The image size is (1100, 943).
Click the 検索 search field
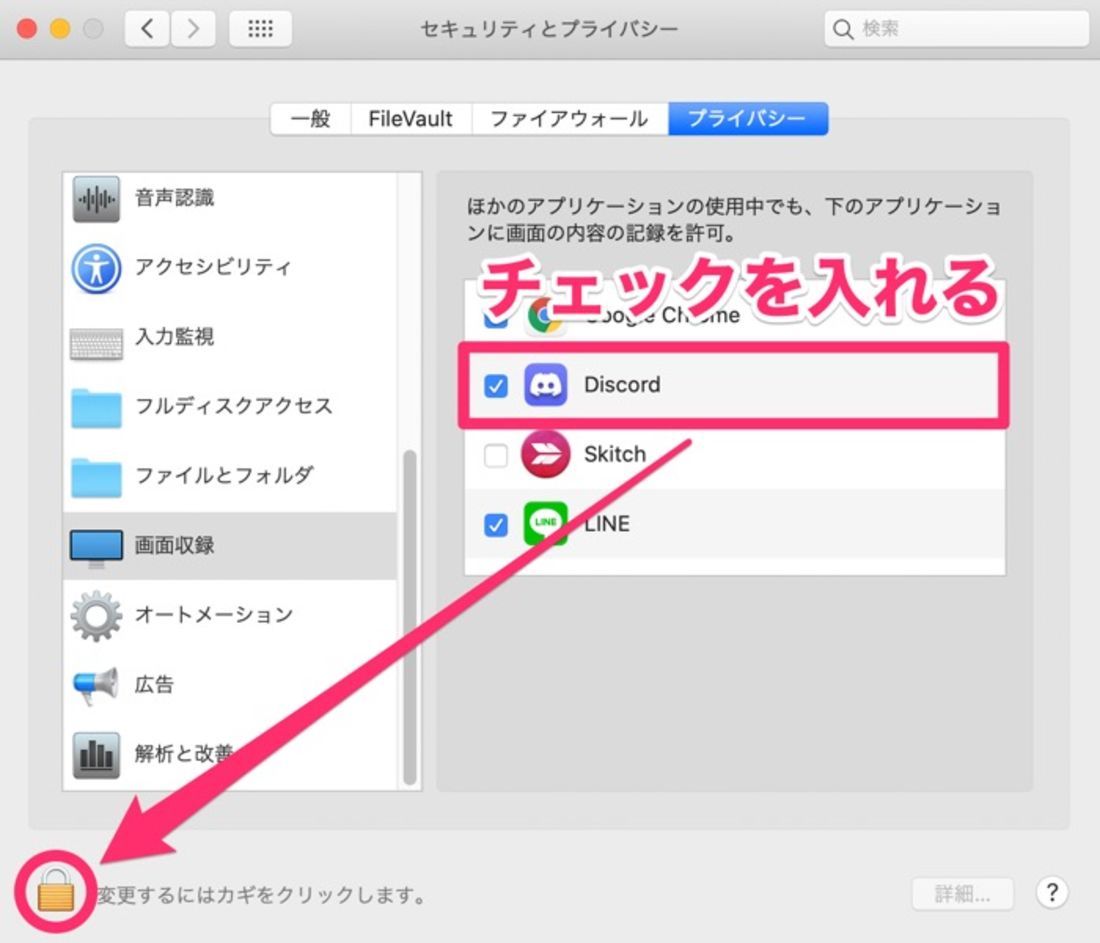point(957,29)
